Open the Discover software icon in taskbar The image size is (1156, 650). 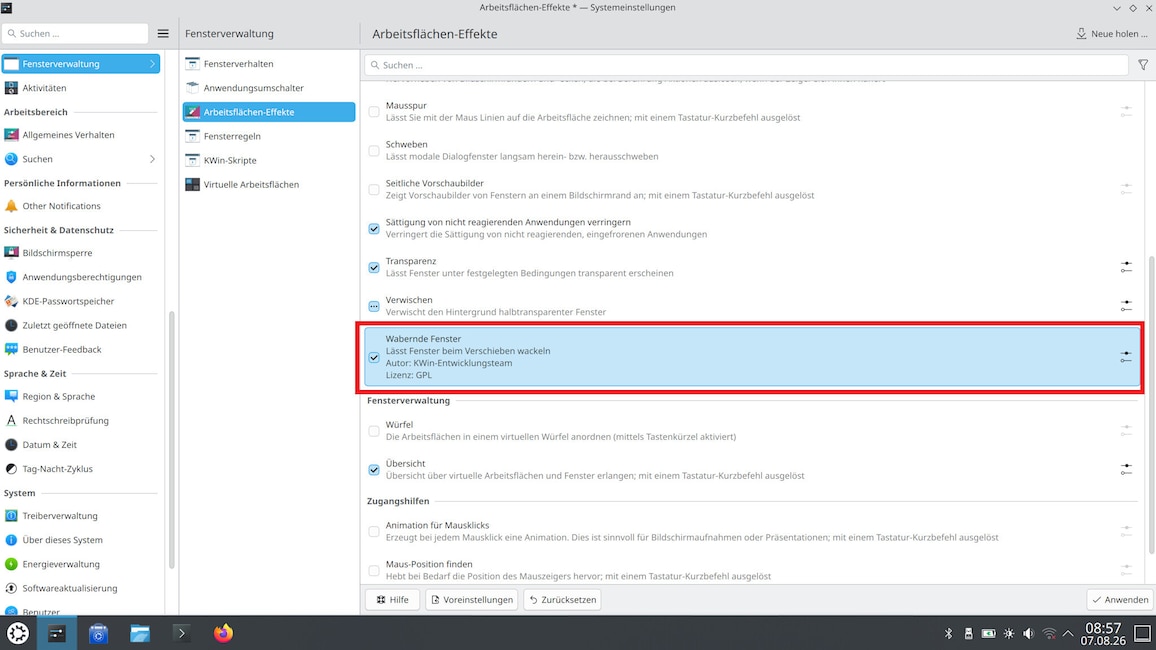[x=99, y=633]
